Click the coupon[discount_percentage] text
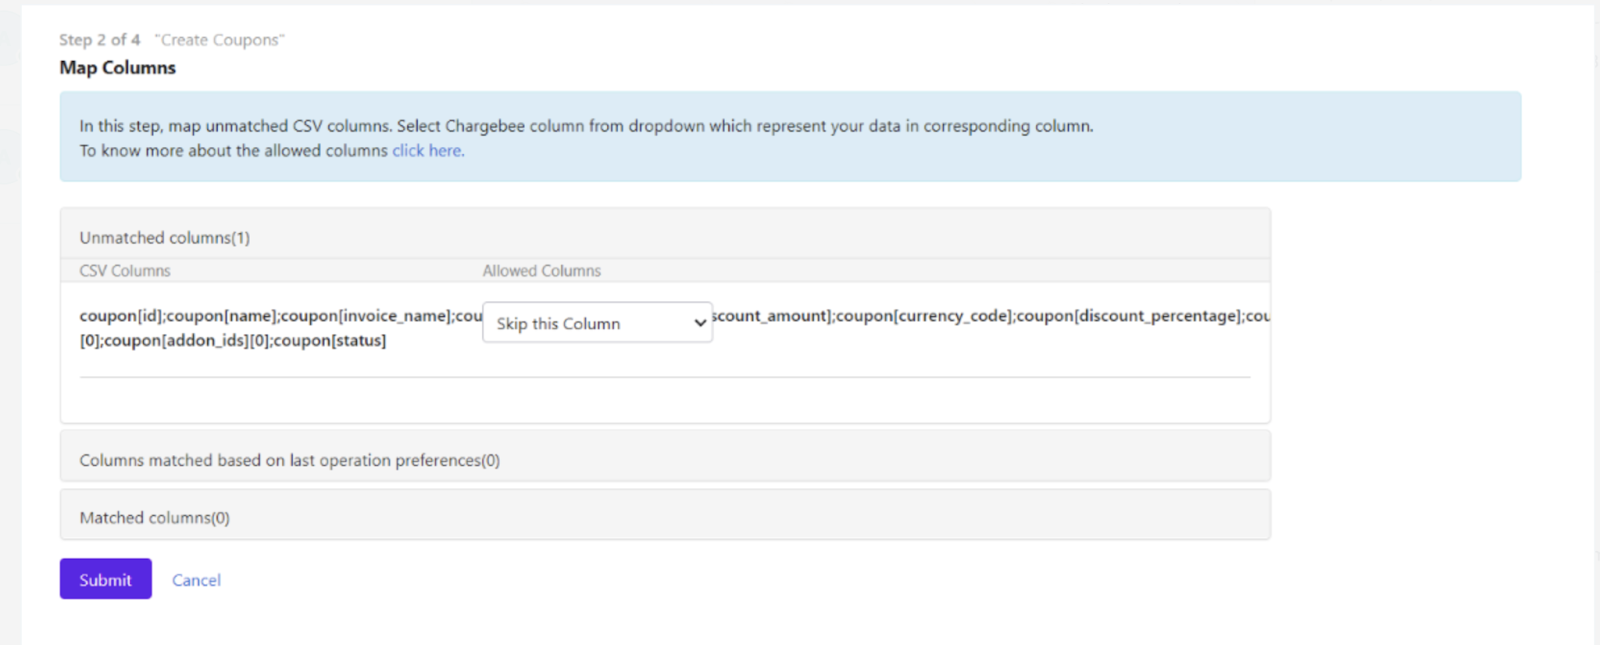The image size is (1600, 645). pos(1128,316)
